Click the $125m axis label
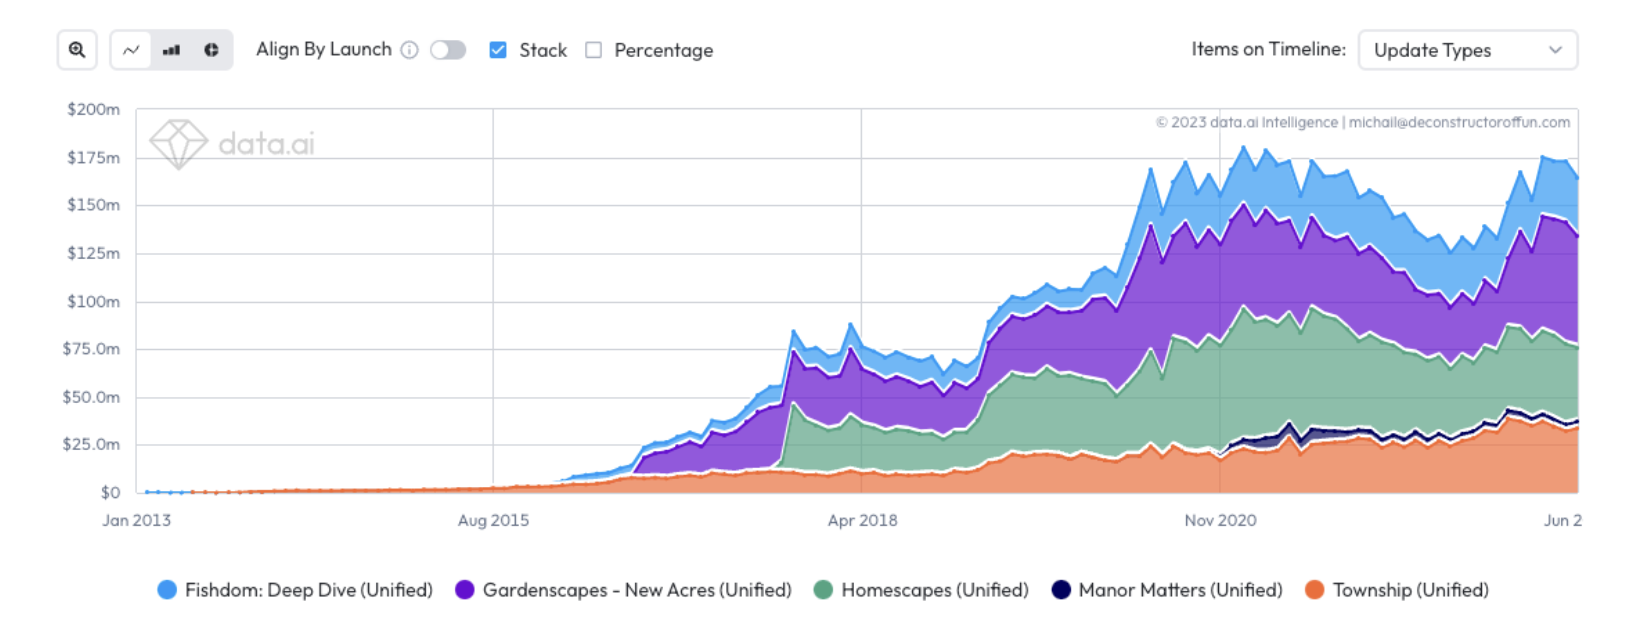Viewport: 1626px width, 622px height. click(93, 253)
